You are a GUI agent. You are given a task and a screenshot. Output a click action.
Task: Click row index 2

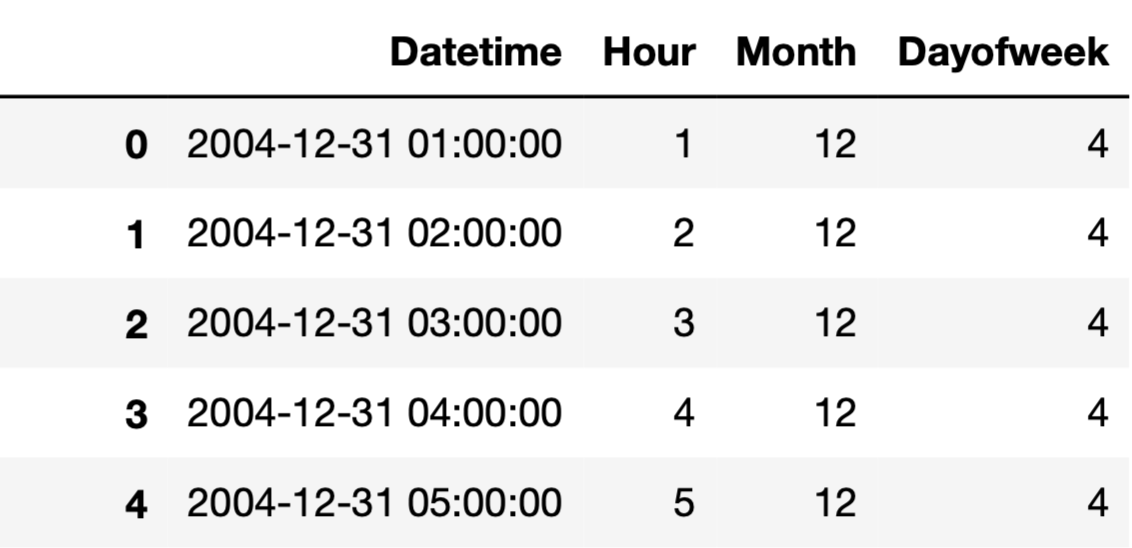[x=136, y=324]
